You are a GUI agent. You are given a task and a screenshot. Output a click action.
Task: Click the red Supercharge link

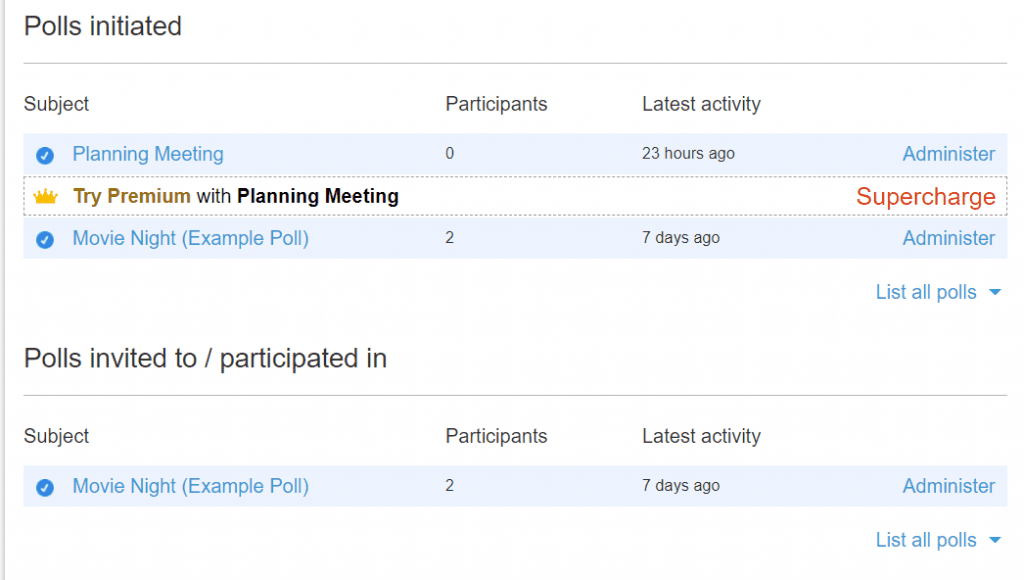(926, 197)
